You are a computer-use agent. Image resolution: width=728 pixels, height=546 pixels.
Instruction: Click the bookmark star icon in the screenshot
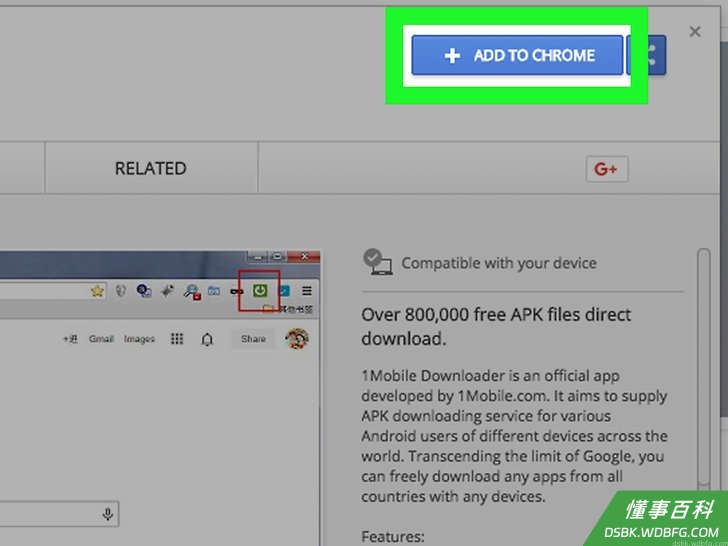pyautogui.click(x=97, y=291)
